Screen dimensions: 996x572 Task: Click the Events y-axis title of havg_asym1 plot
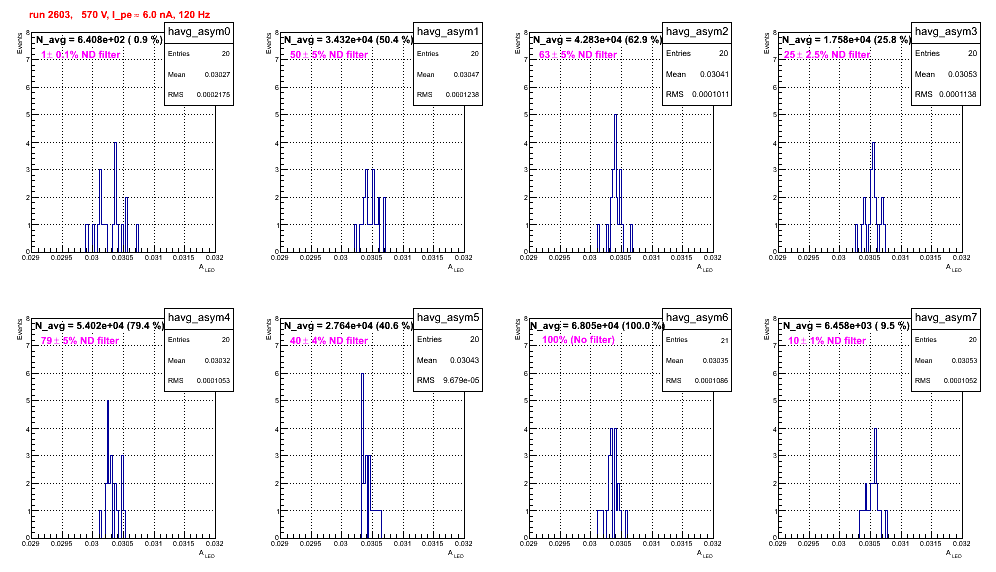tap(269, 43)
